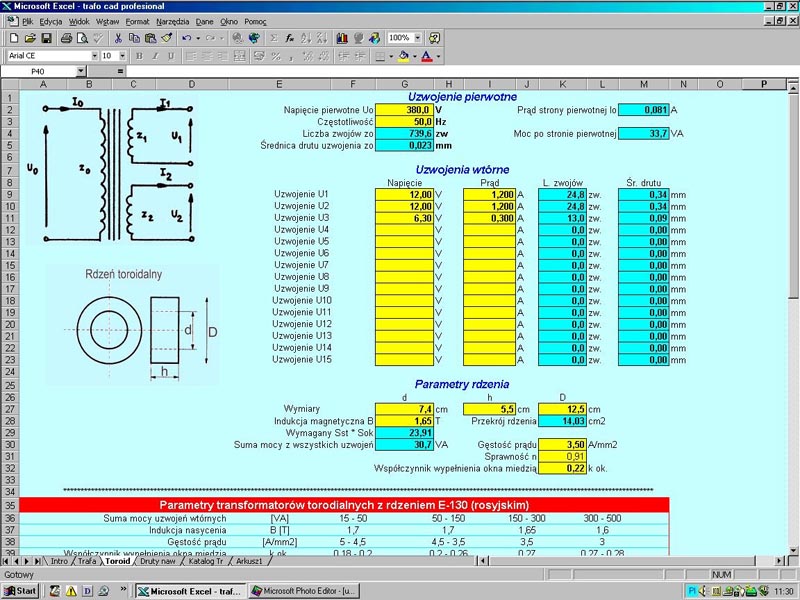Click the Windows Start button
The width and height of the screenshot is (800, 600).
20,591
